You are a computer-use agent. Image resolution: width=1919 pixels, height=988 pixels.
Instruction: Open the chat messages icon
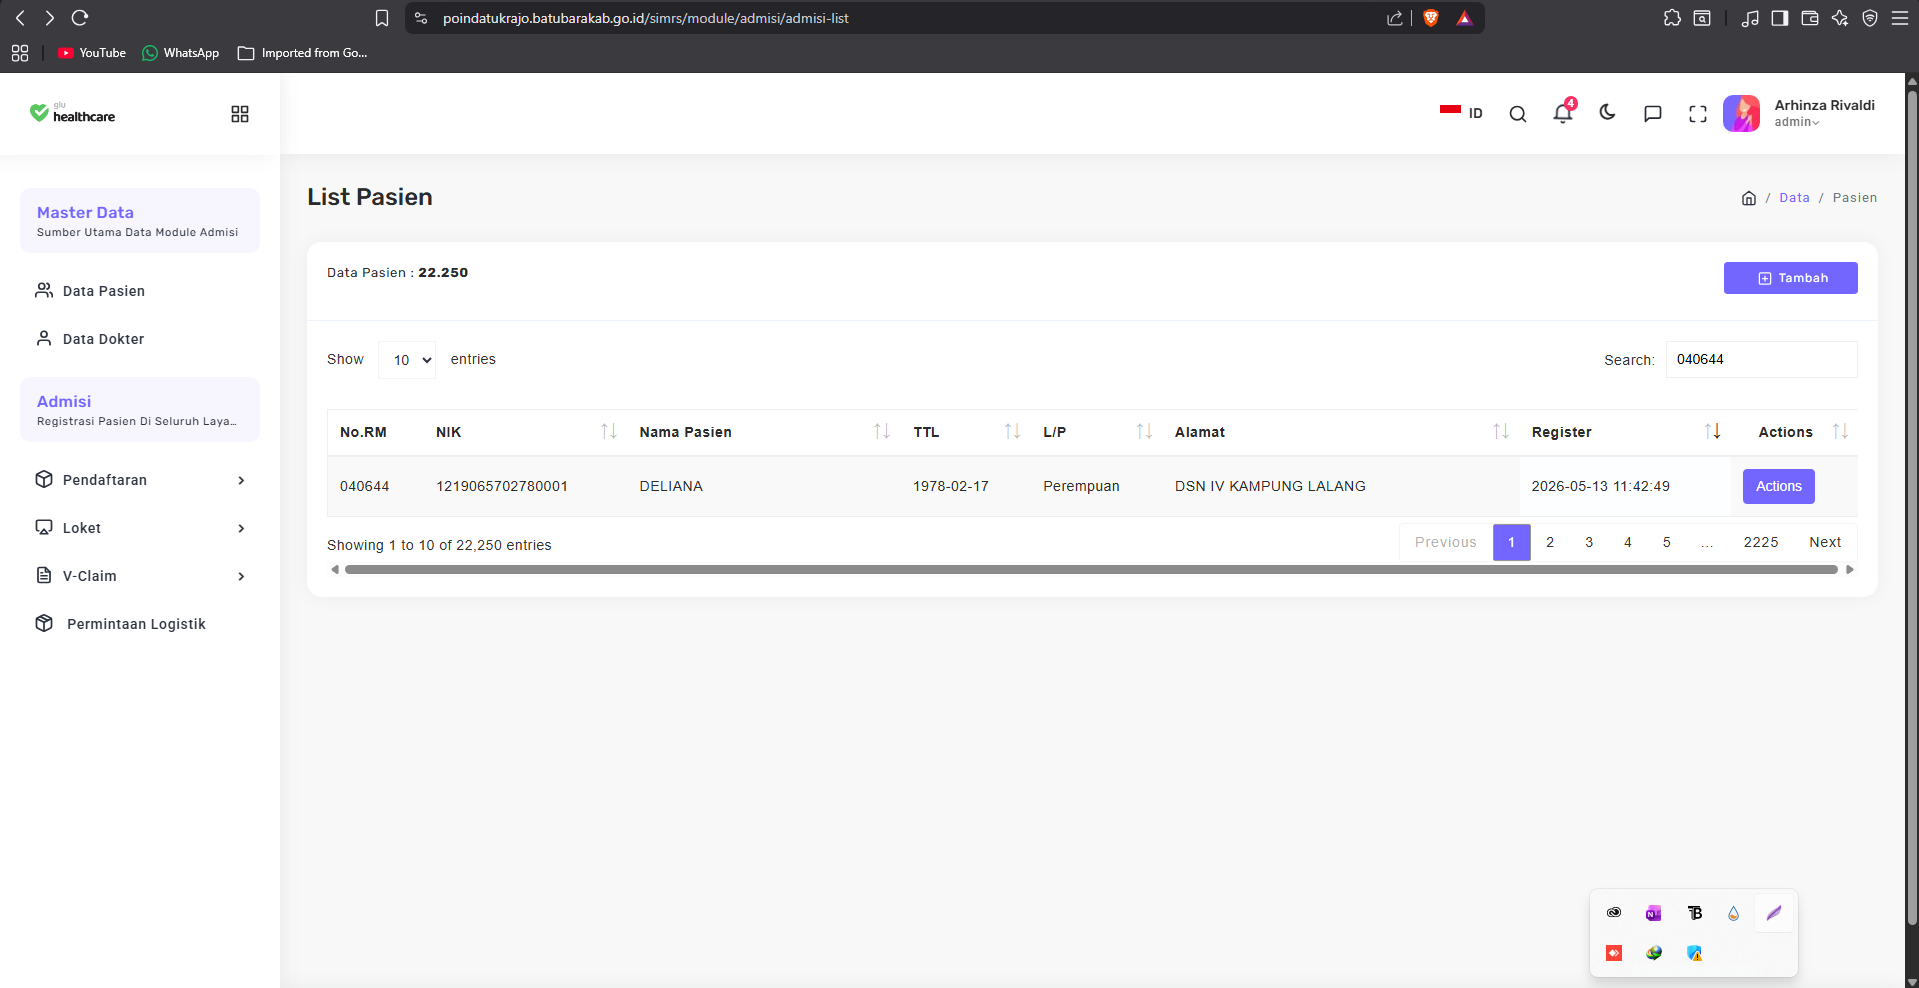[x=1652, y=114]
